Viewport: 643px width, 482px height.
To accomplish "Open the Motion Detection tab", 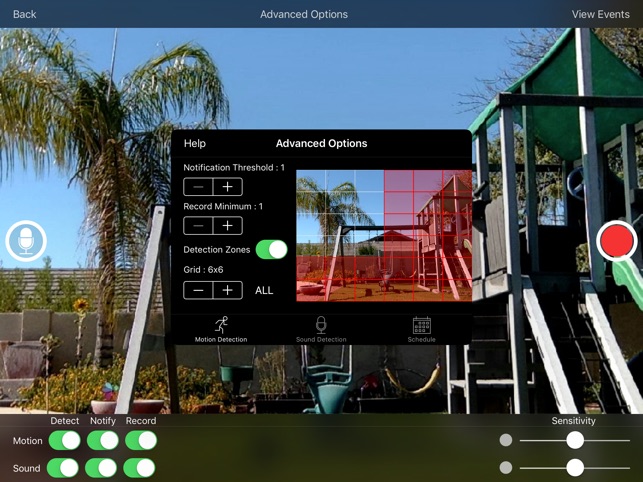I will (221, 329).
